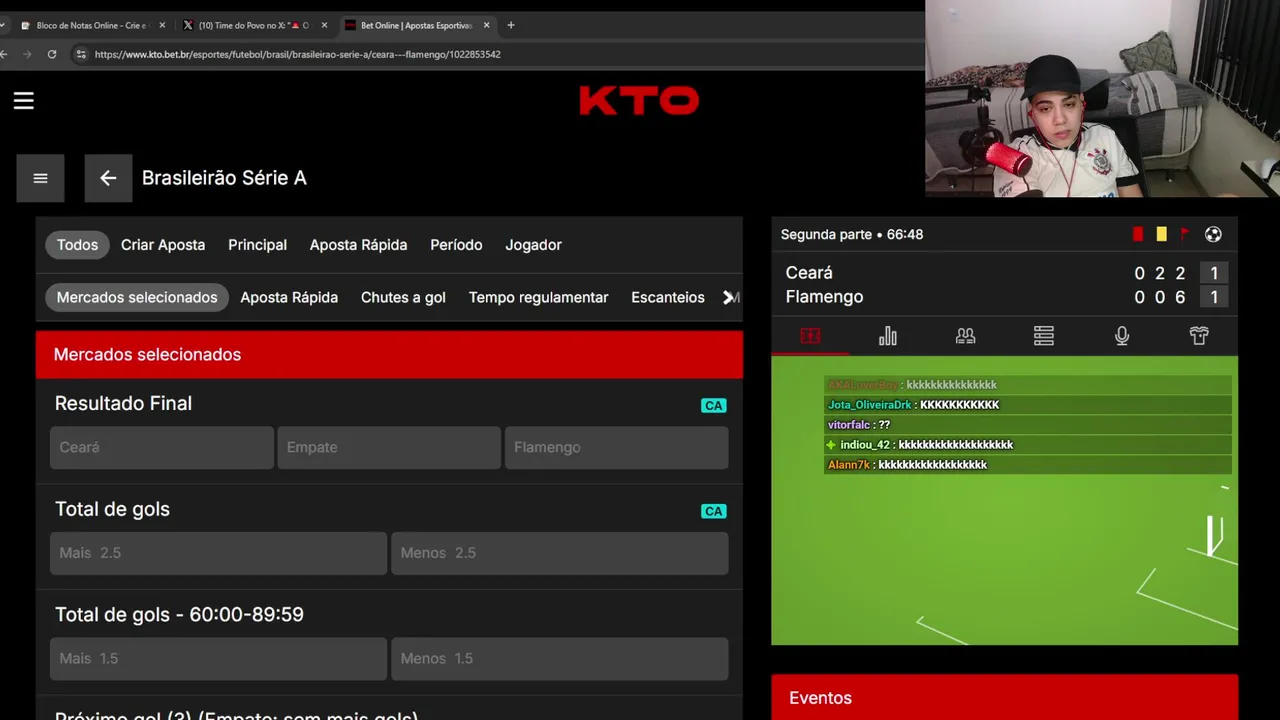Select the Jogador tab
Screen dimensions: 1280x720
(x=533, y=245)
